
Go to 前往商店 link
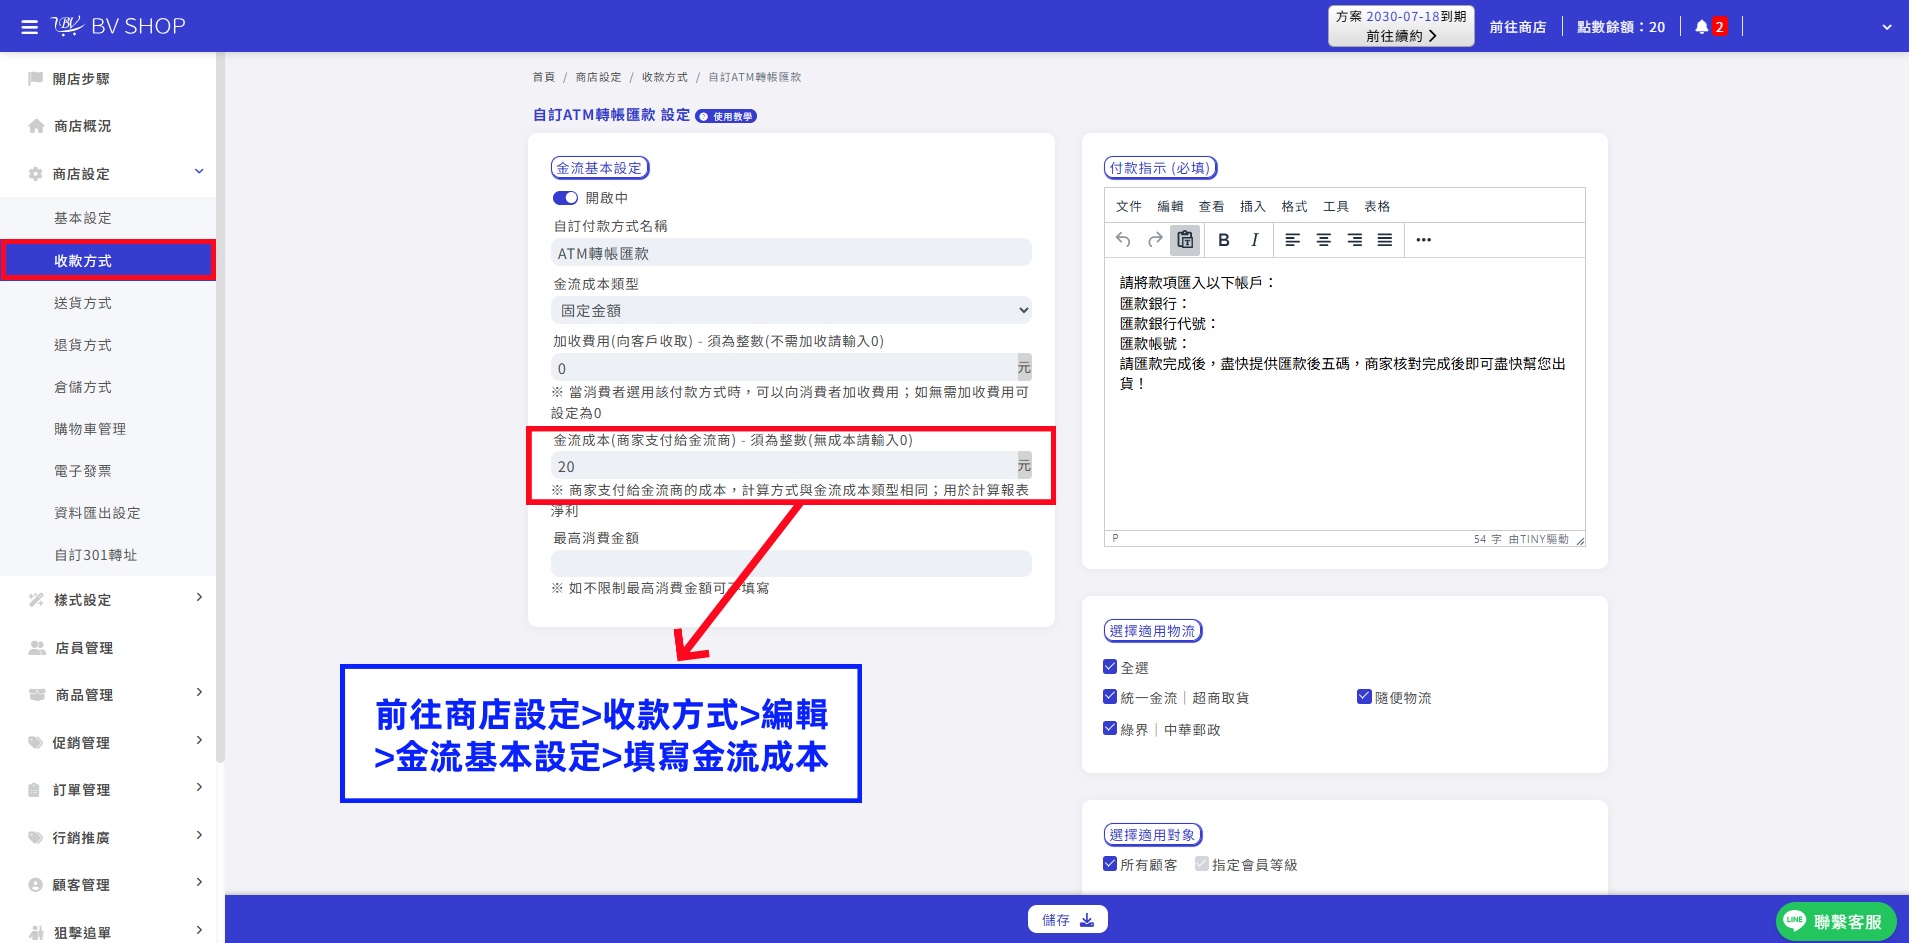(1518, 27)
